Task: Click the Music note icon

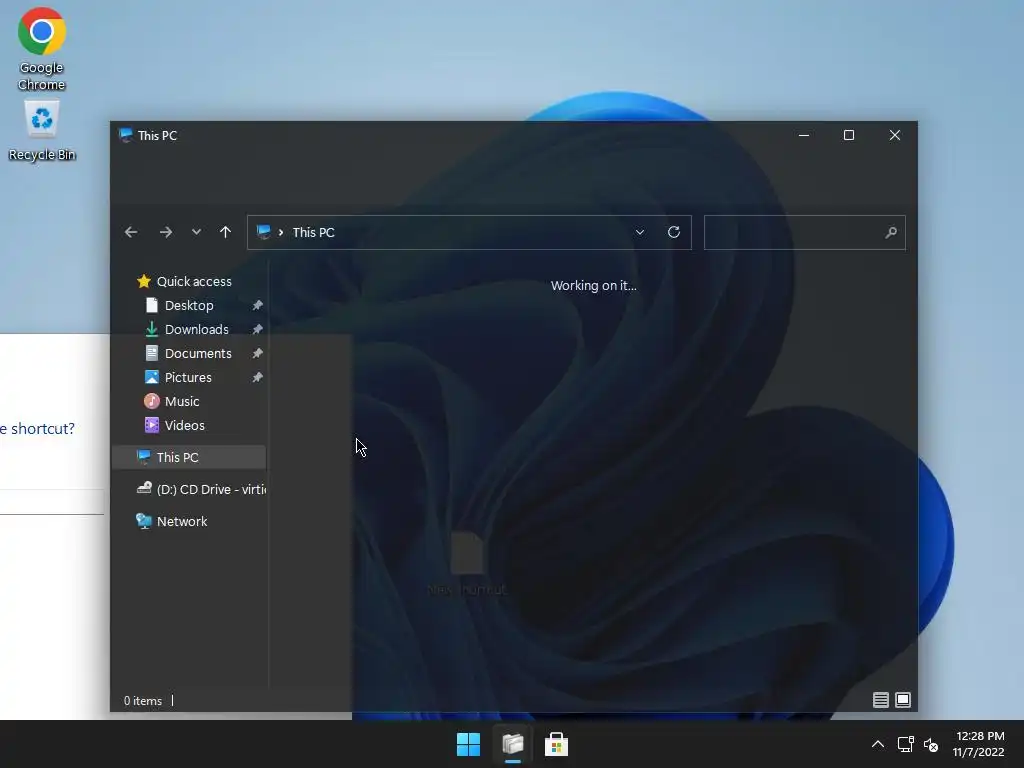Action: click(x=152, y=401)
